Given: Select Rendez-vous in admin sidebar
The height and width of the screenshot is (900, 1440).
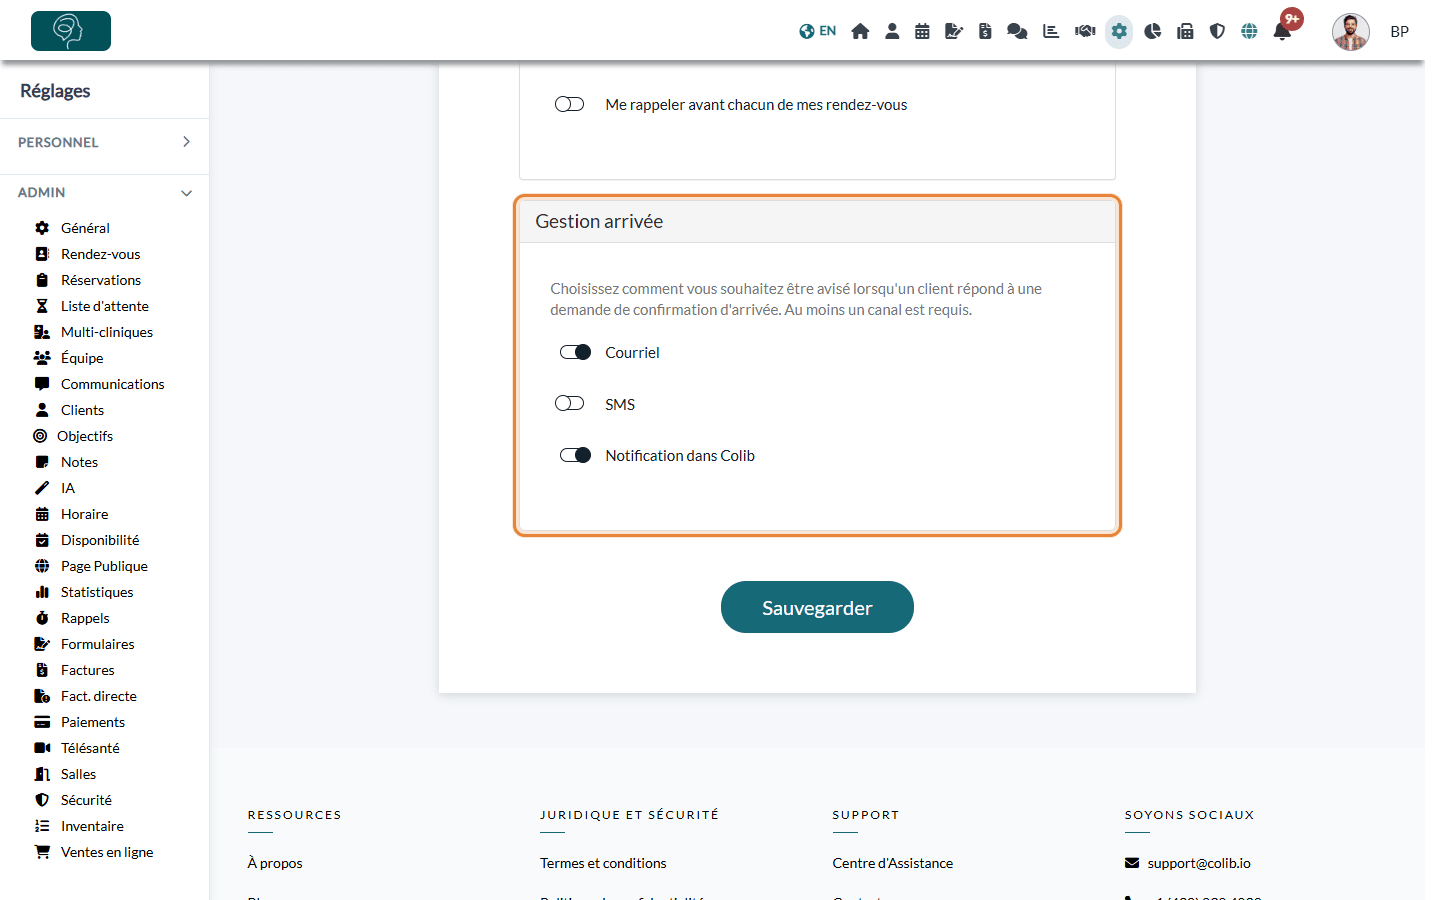Looking at the screenshot, I should click(100, 254).
